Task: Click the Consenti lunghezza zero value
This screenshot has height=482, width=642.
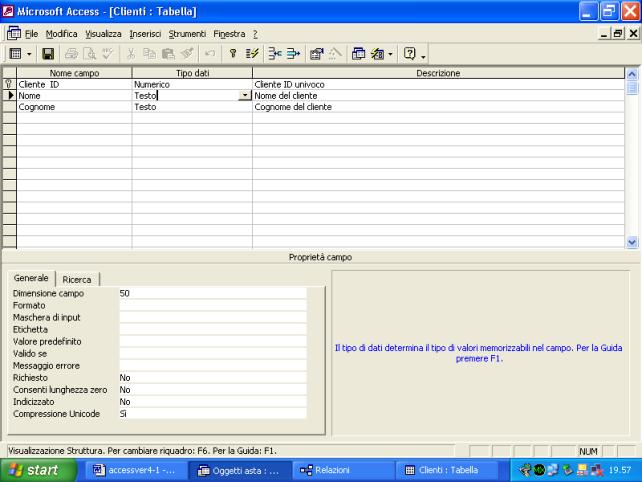Action: [213, 390]
